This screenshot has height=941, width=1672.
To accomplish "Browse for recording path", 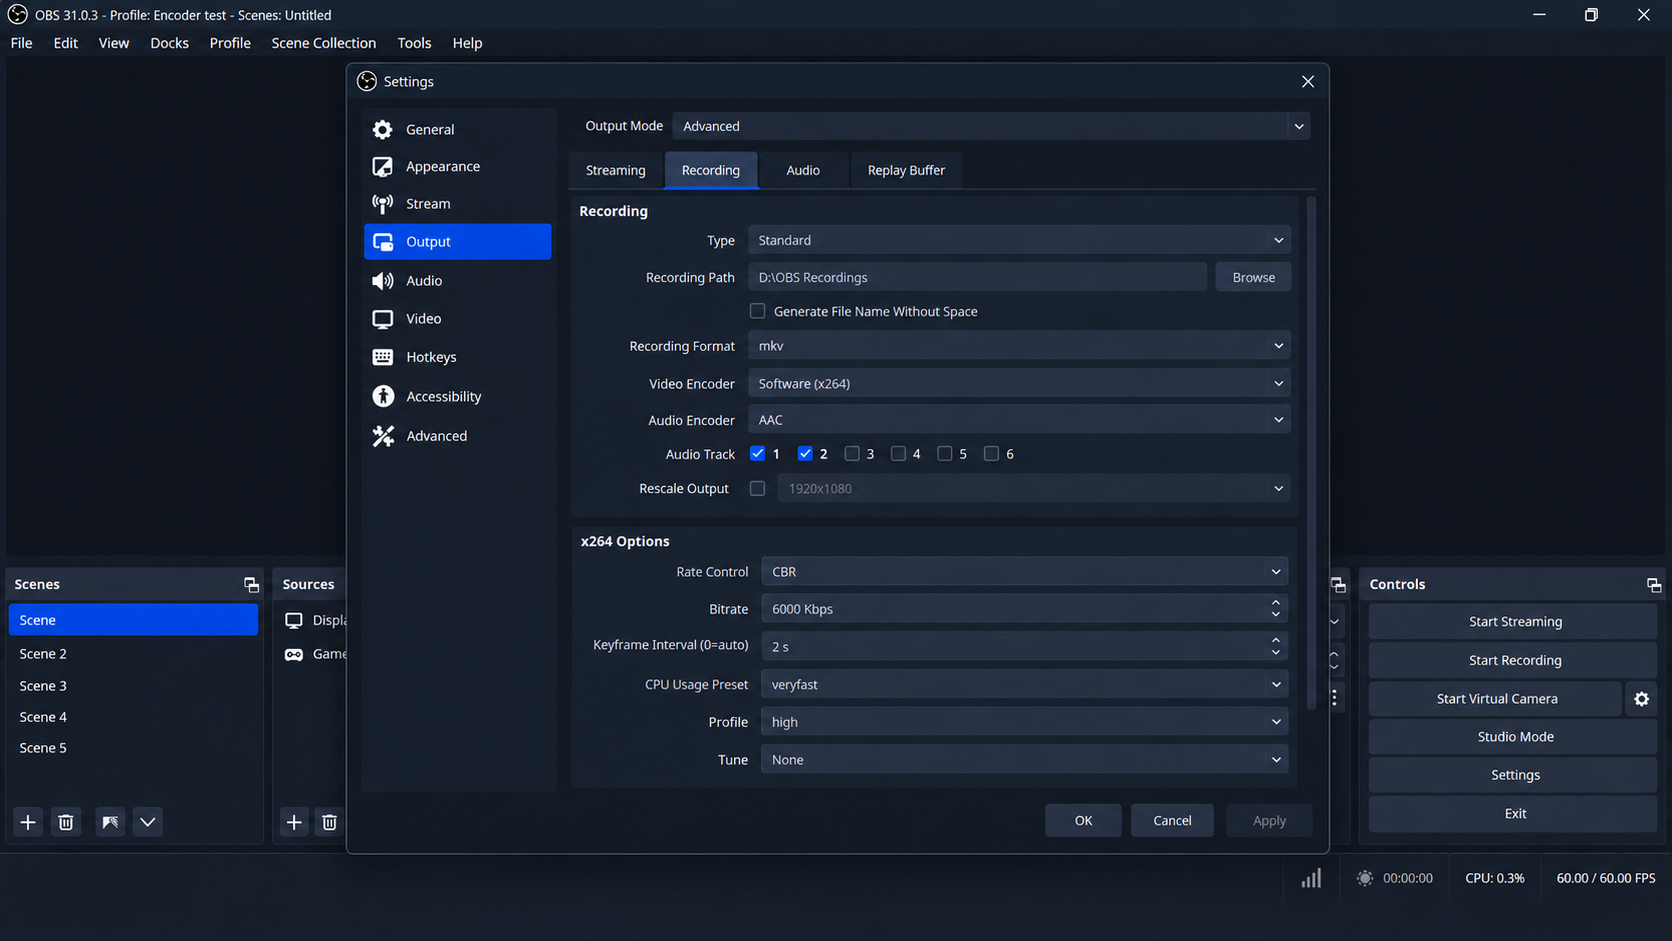I will (x=1253, y=277).
